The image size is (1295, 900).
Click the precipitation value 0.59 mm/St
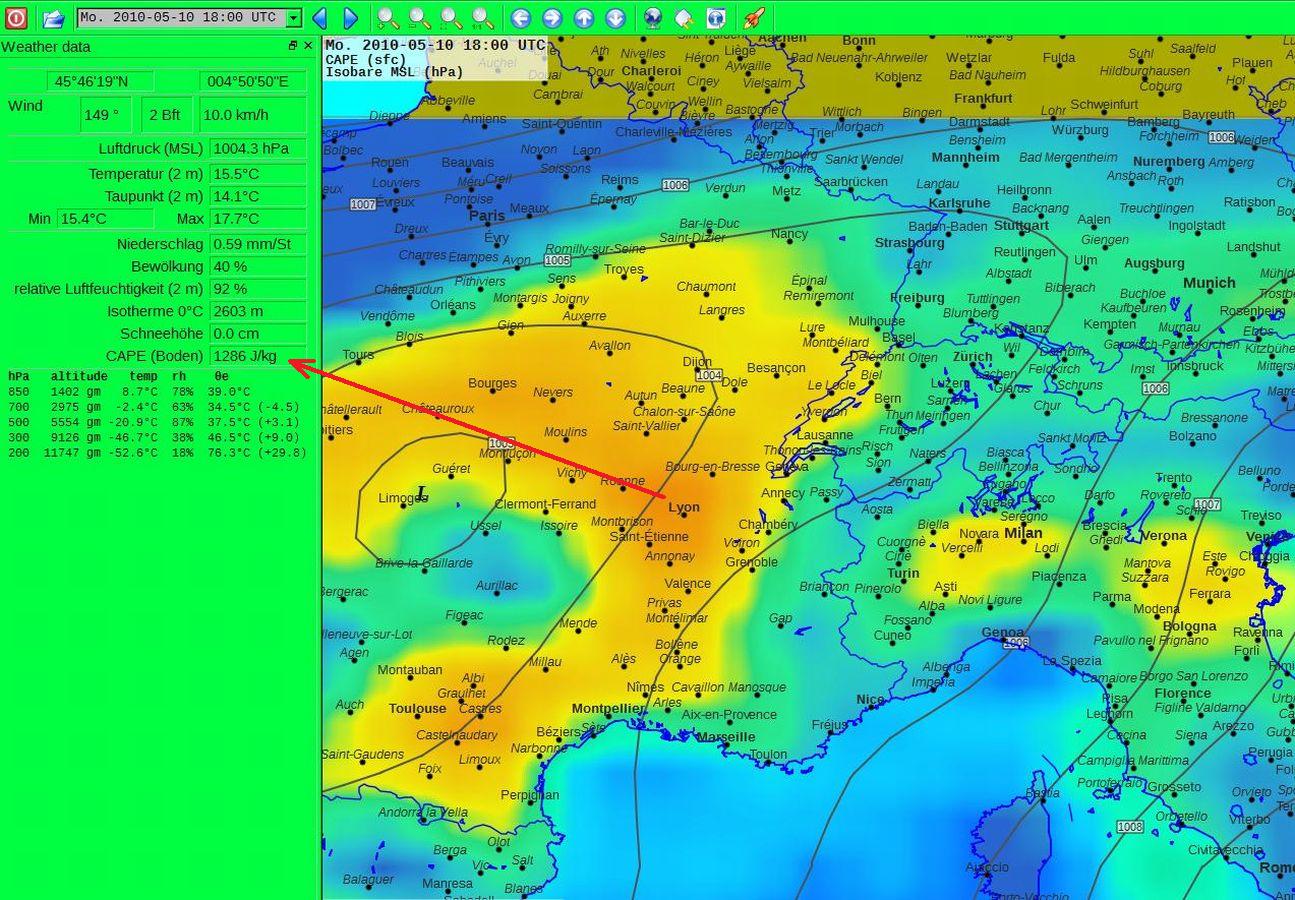[258, 244]
